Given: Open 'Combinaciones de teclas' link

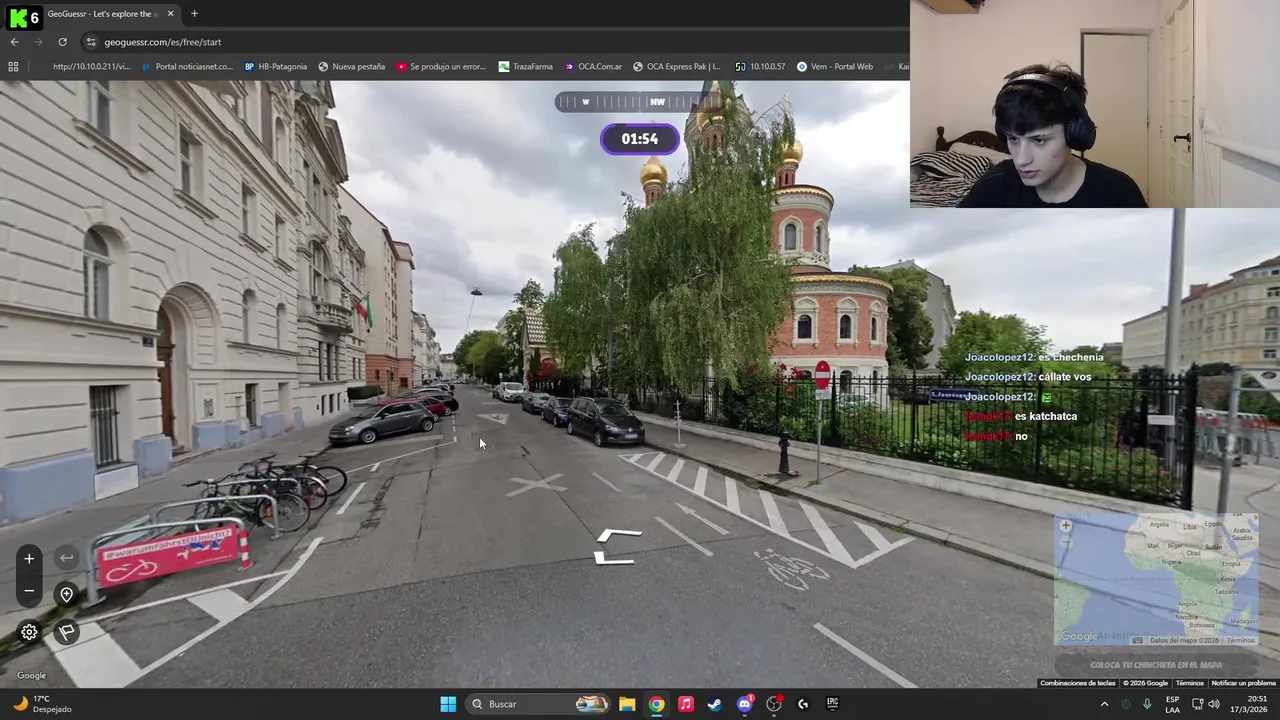Looking at the screenshot, I should coord(1077,683).
